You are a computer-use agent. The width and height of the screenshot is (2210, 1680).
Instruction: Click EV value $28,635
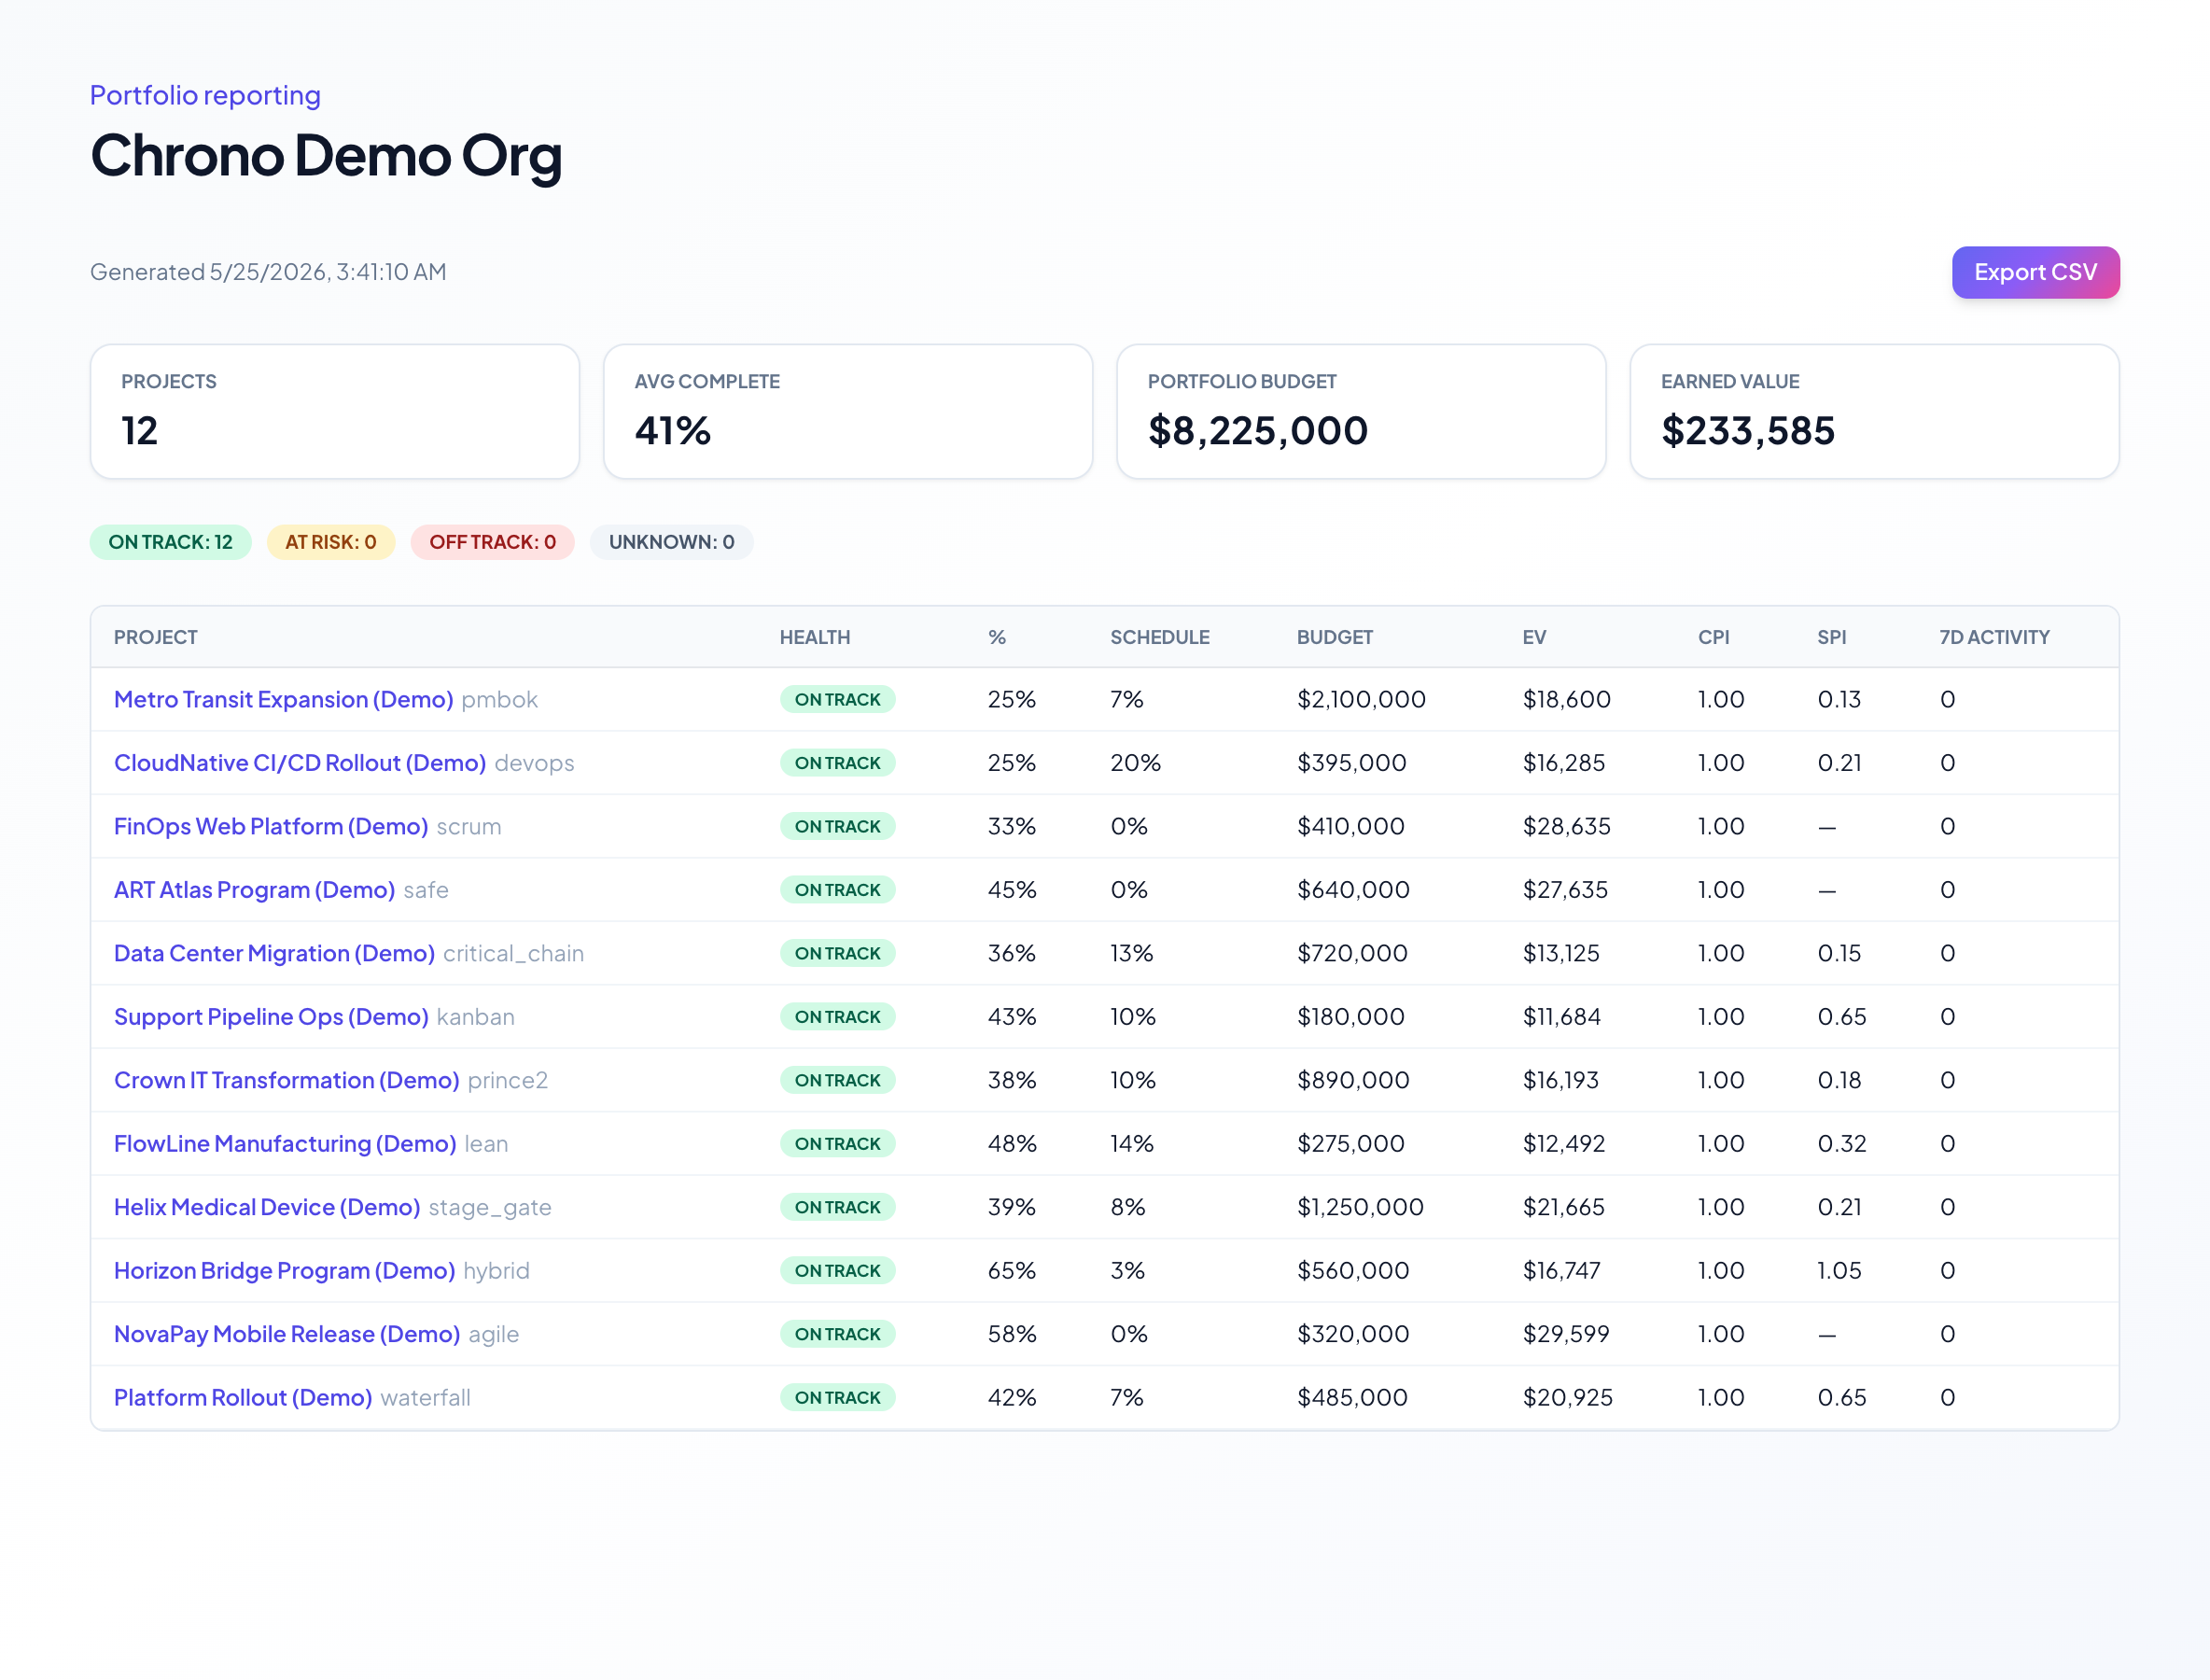tap(1567, 826)
